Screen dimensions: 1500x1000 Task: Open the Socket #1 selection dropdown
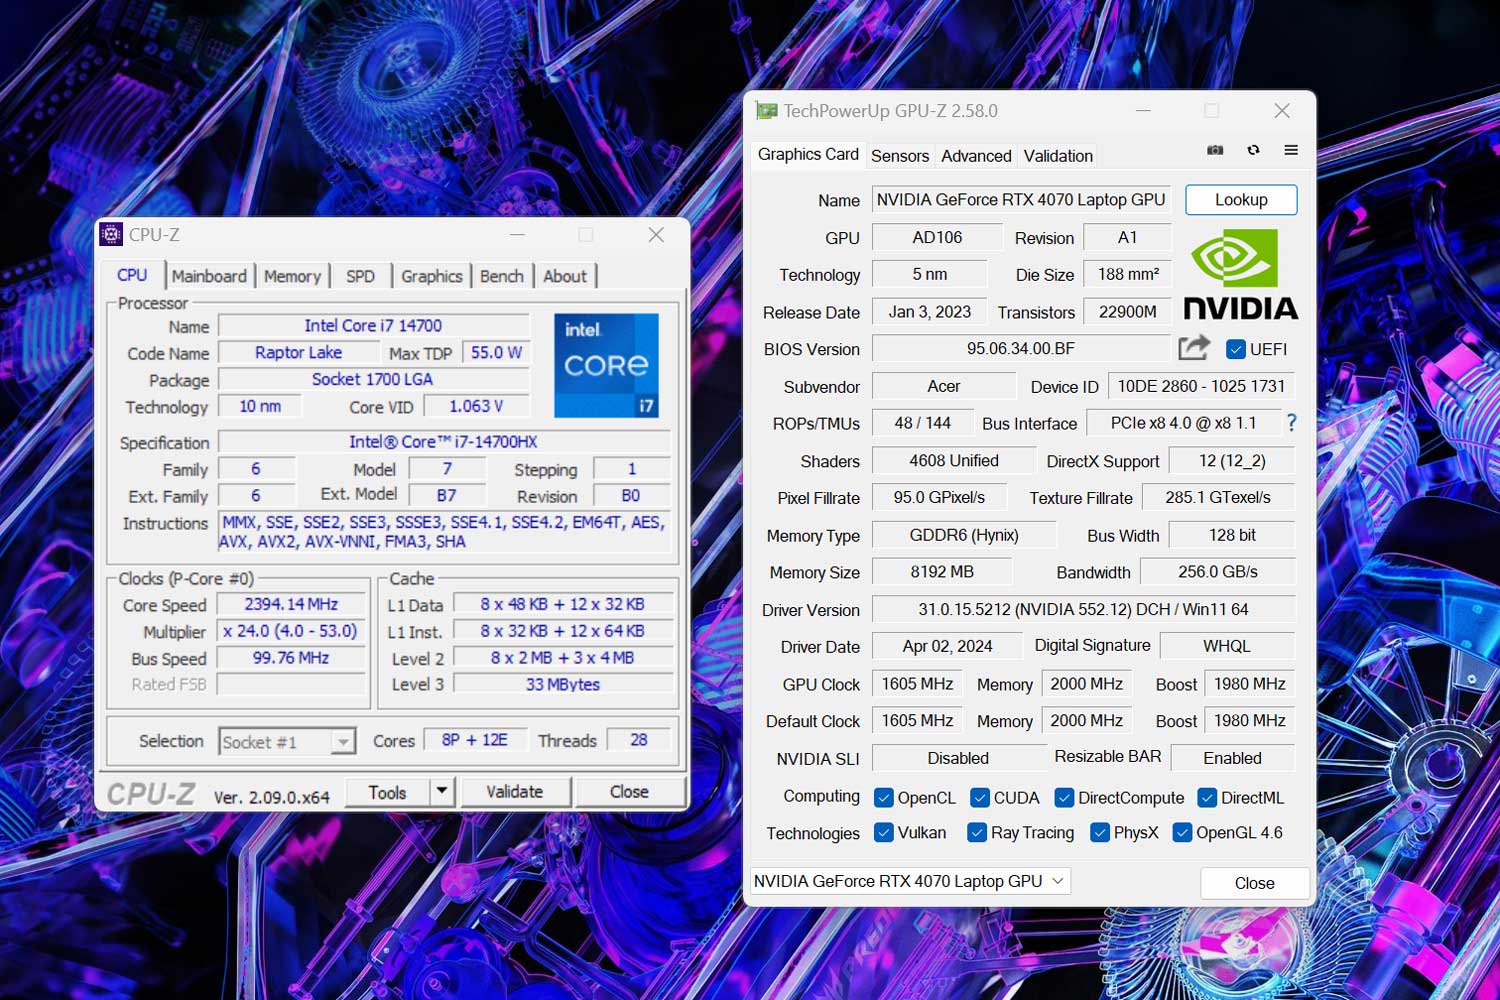[x=287, y=742]
